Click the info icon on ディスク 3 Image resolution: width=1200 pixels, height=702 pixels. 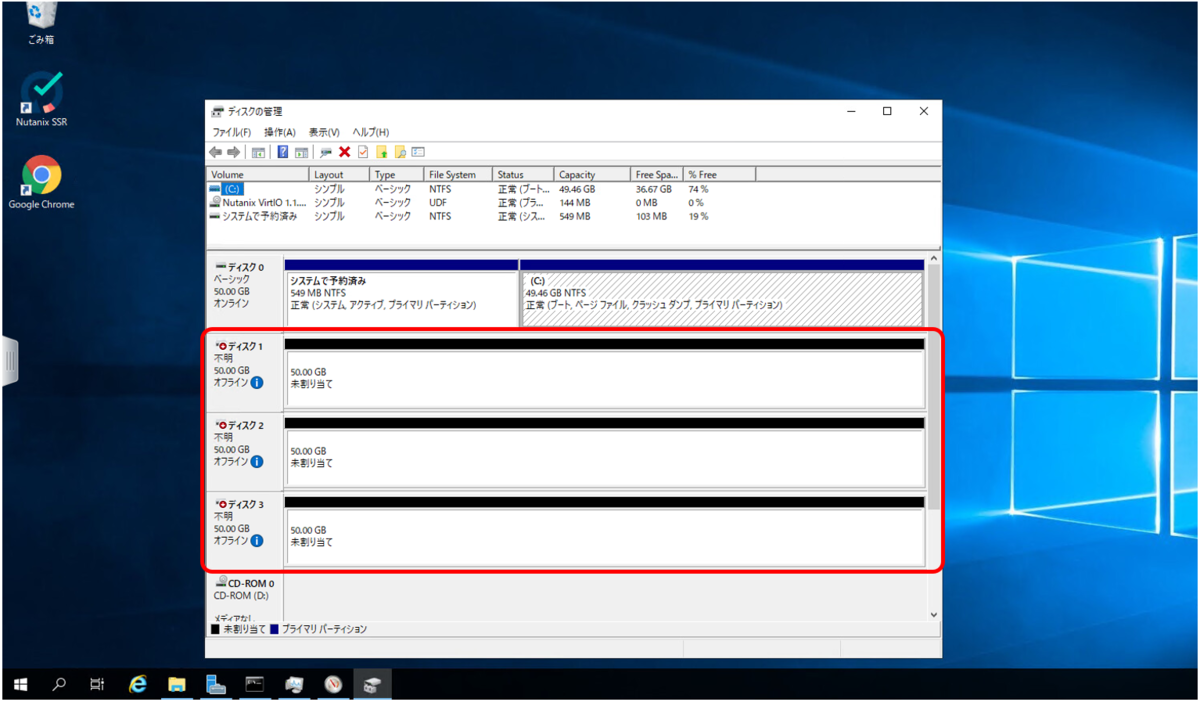click(257, 541)
